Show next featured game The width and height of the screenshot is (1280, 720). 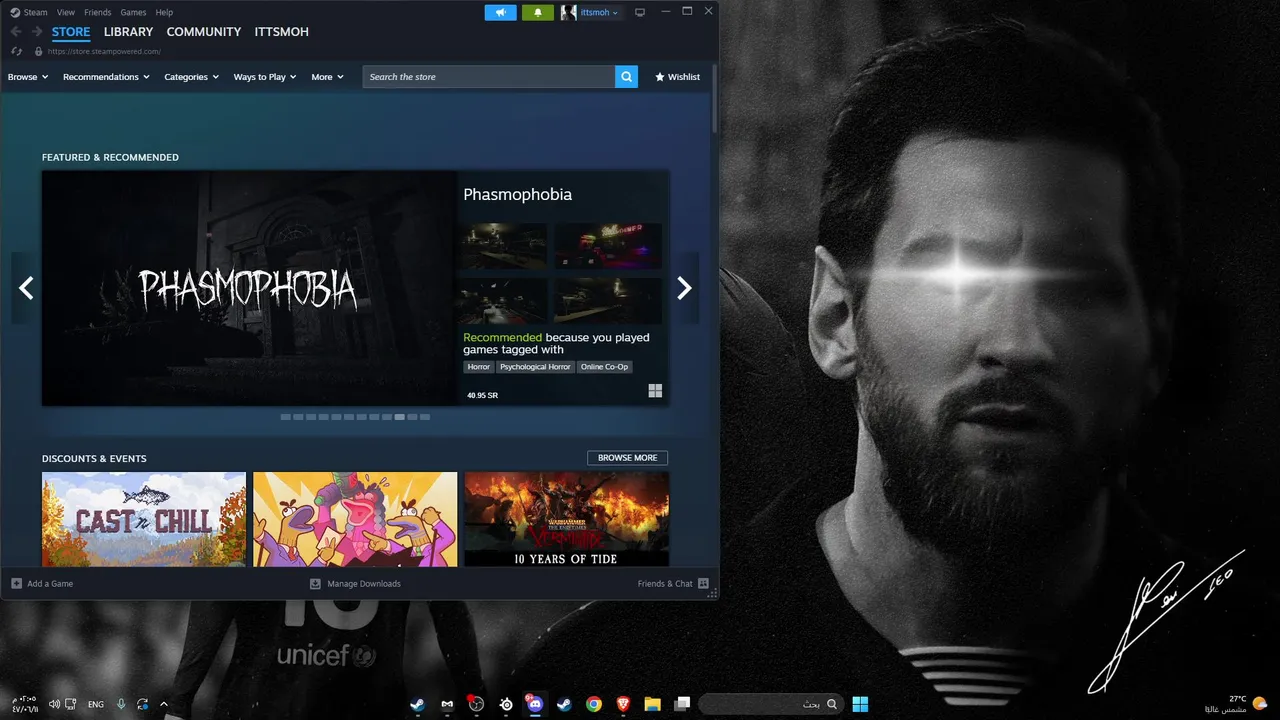(684, 288)
